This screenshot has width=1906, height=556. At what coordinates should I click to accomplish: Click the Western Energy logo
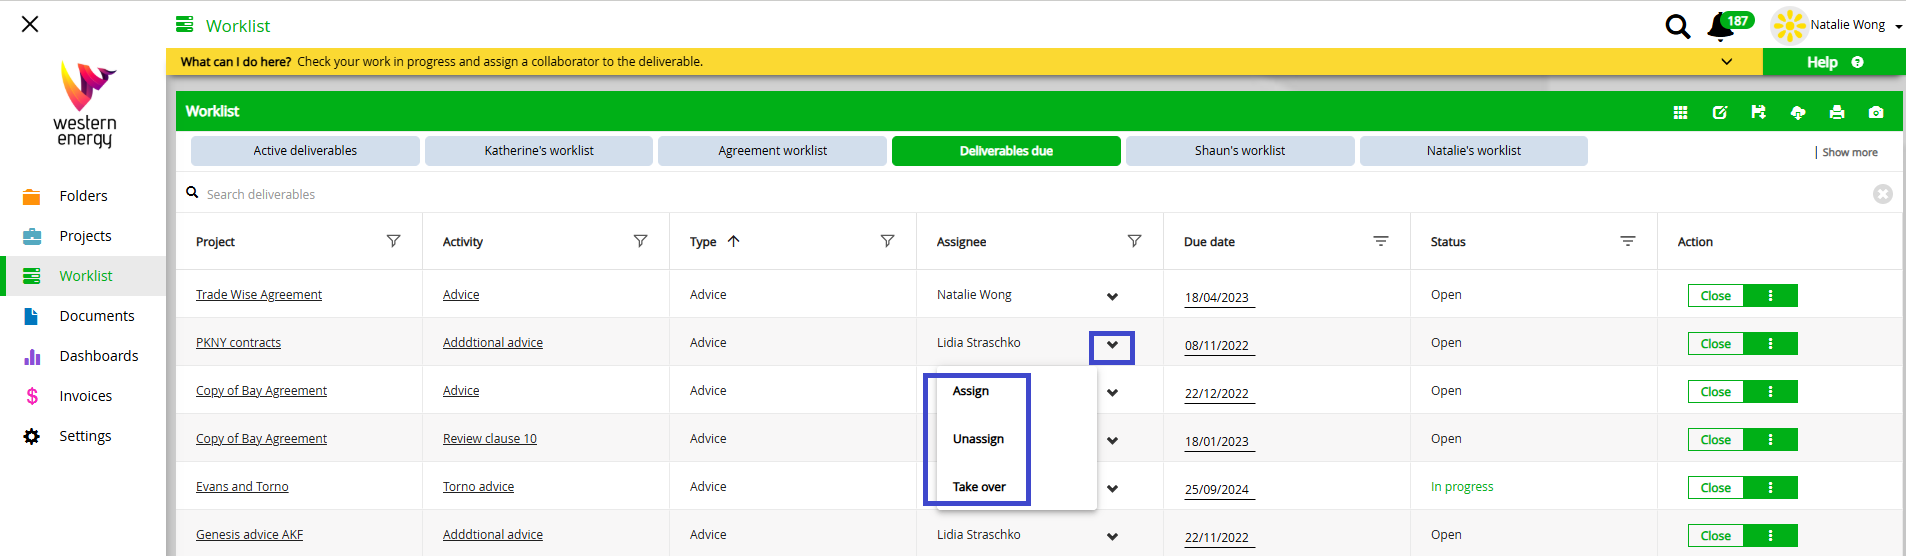85,103
